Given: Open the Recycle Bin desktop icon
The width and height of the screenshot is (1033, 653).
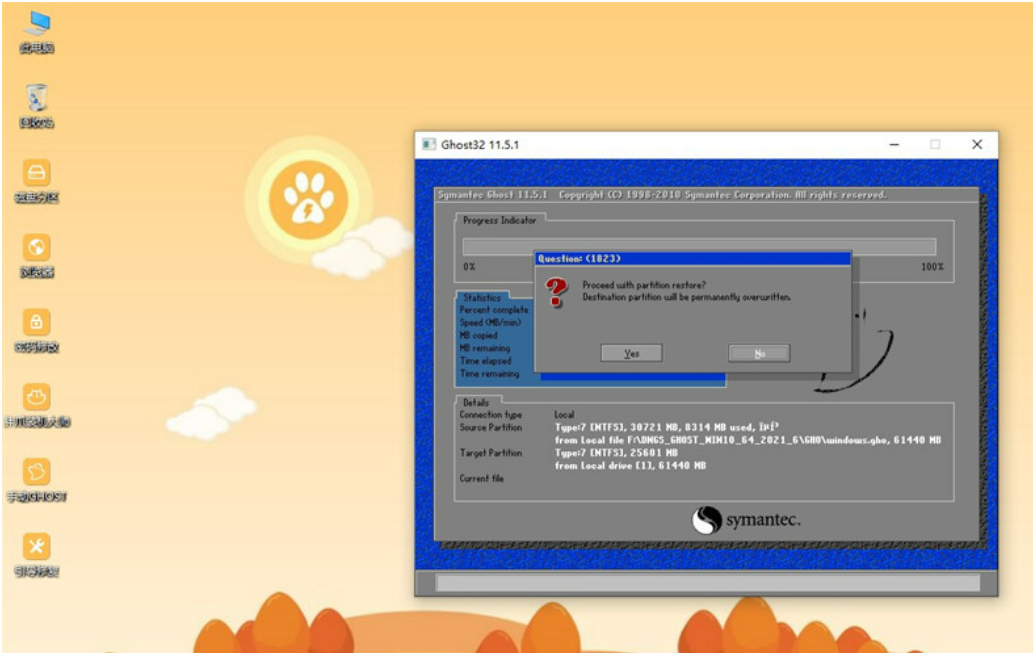Looking at the screenshot, I should point(36,98).
